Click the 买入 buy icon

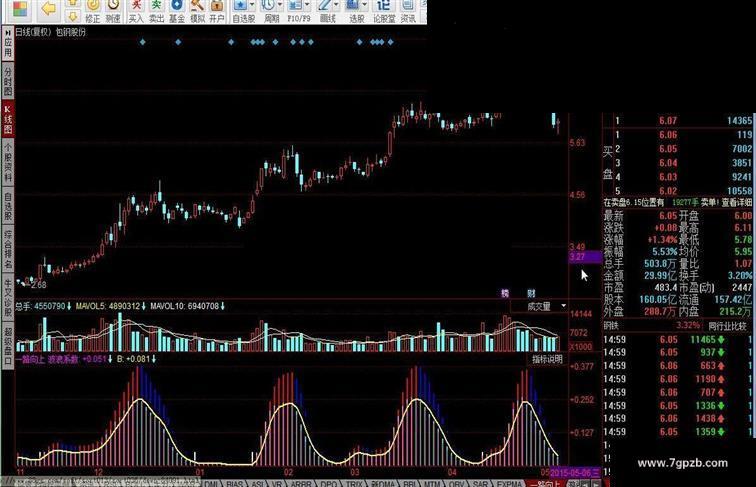pos(136,12)
